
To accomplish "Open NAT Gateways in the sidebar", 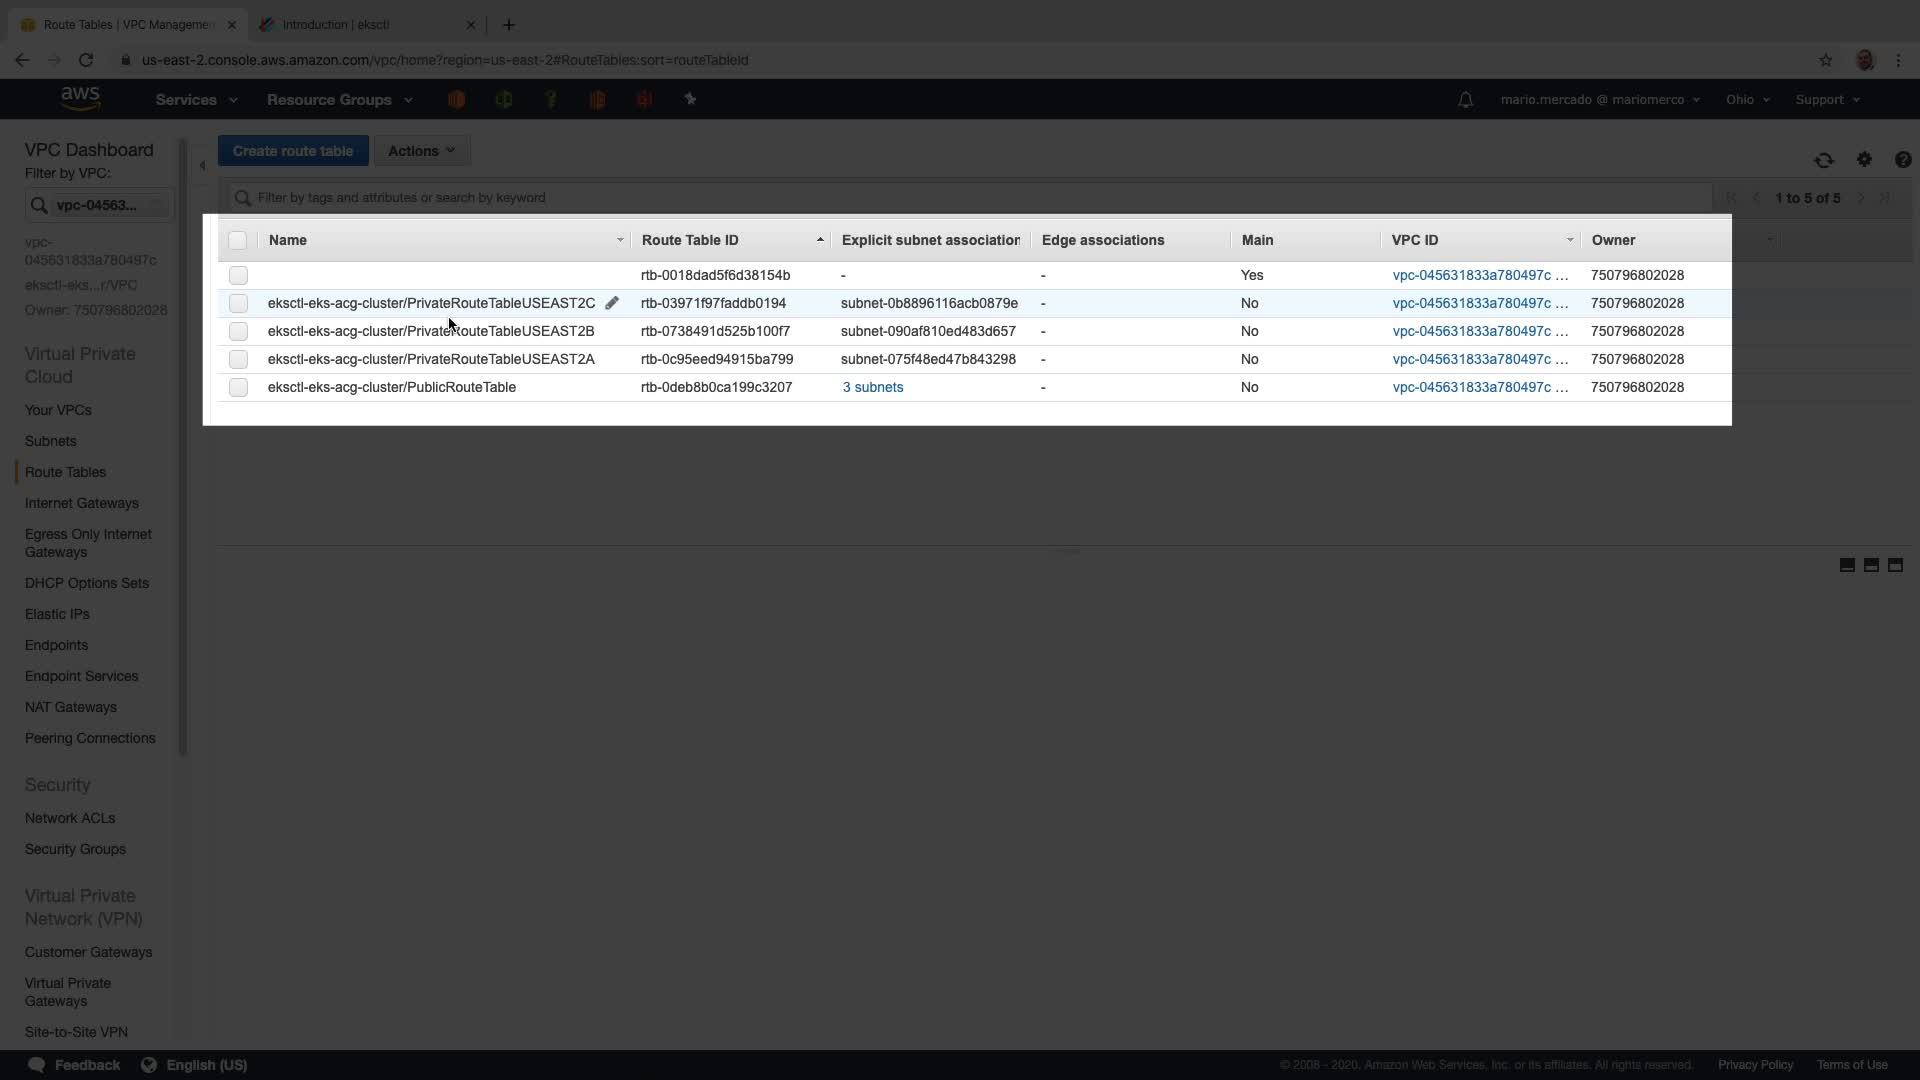I will (71, 707).
